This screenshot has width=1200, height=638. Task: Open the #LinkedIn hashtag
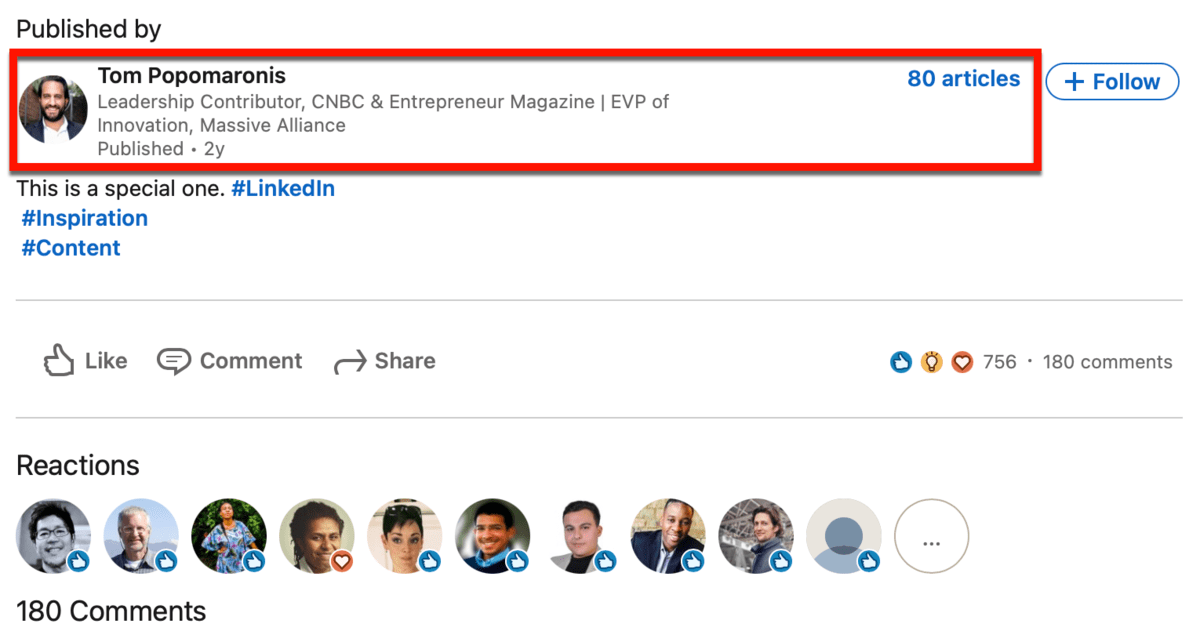(x=283, y=189)
